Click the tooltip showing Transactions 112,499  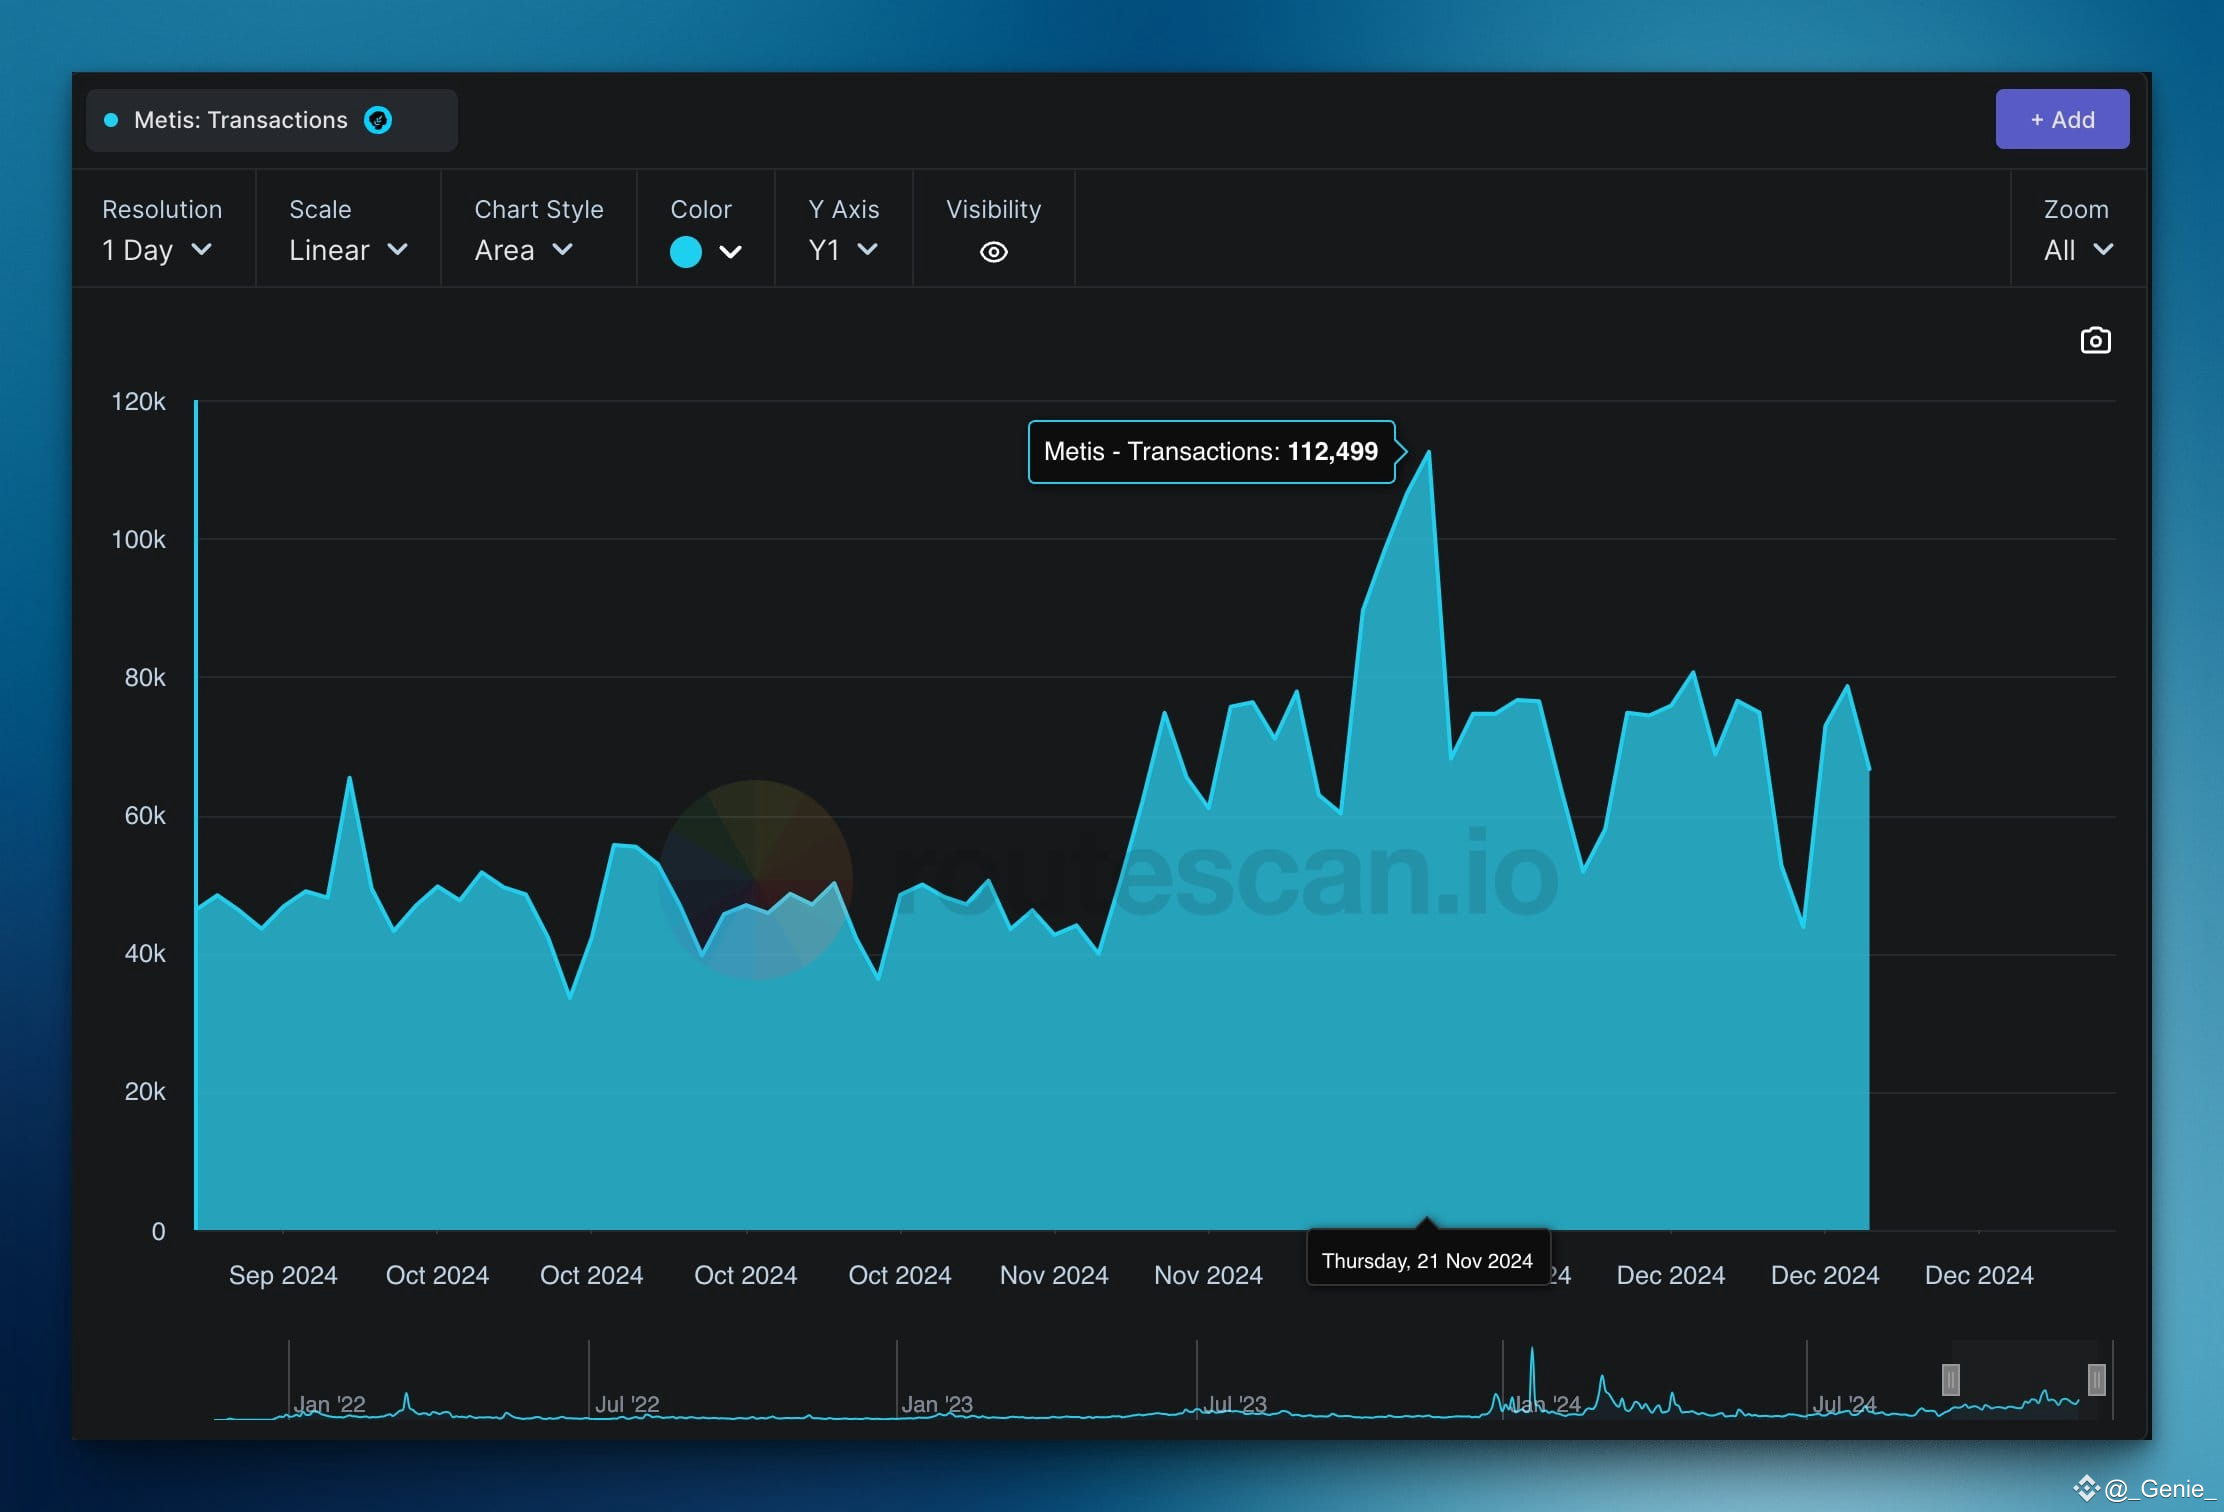pyautogui.click(x=1211, y=452)
